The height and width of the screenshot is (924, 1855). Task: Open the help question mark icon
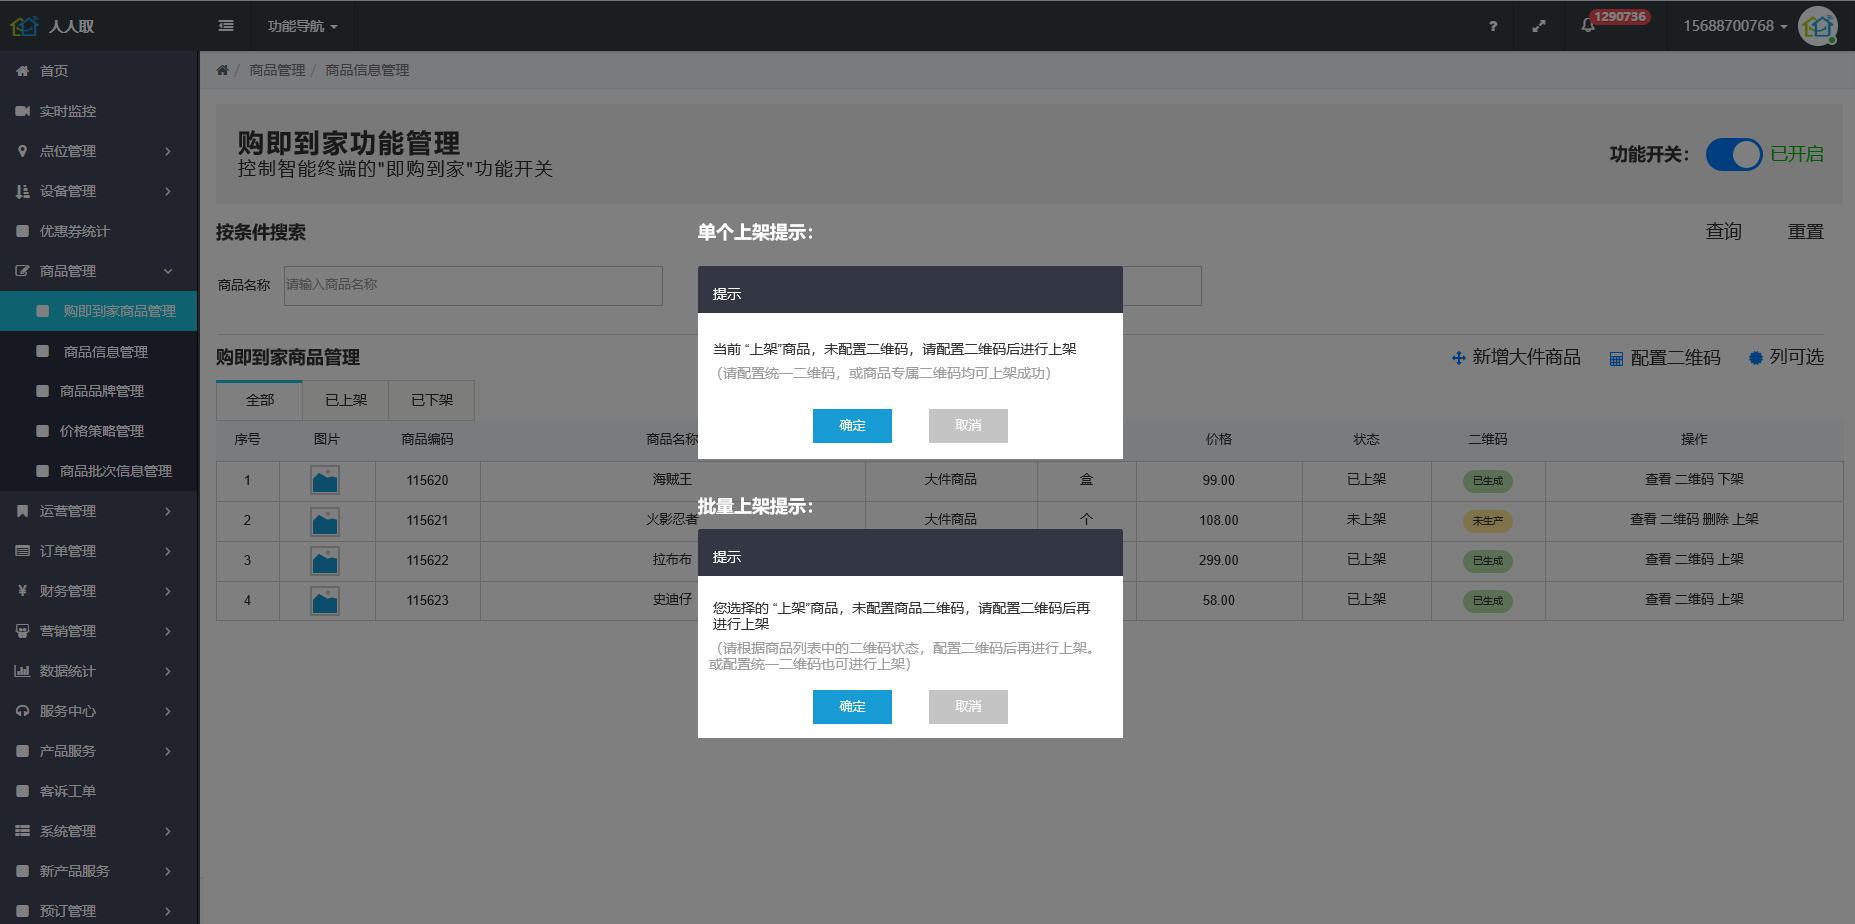pos(1492,26)
